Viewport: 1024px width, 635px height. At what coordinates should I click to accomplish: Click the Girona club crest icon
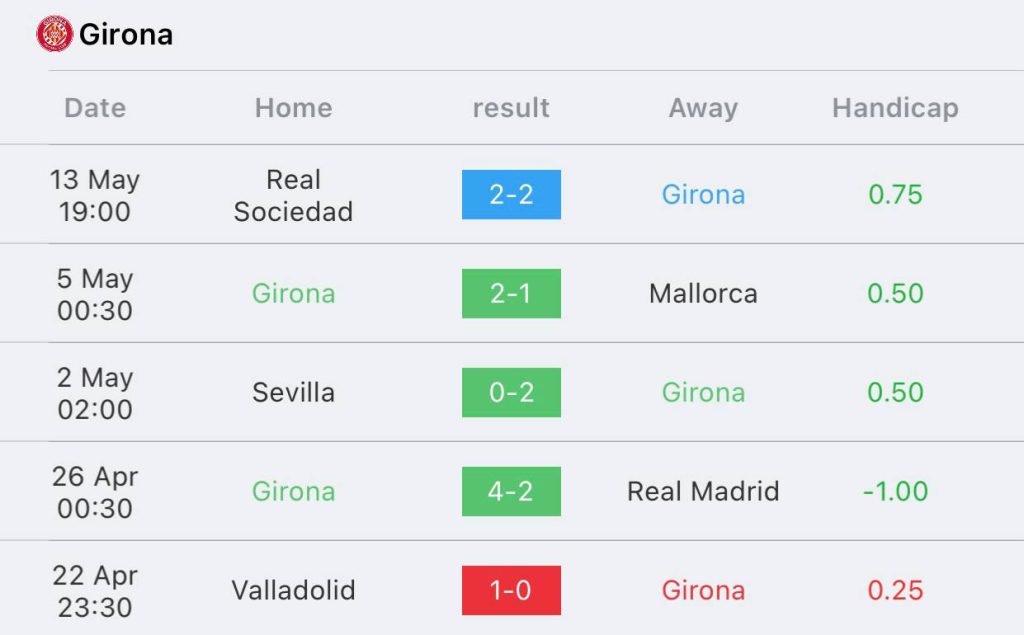54,34
